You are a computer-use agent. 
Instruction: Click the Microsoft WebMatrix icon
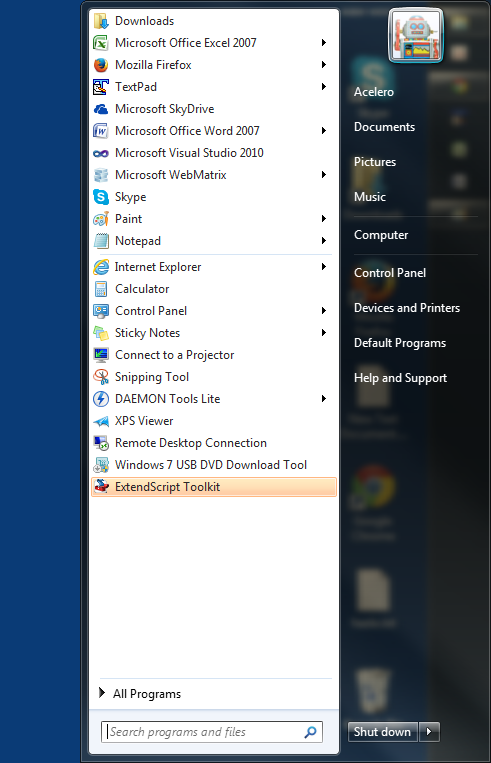click(x=101, y=175)
